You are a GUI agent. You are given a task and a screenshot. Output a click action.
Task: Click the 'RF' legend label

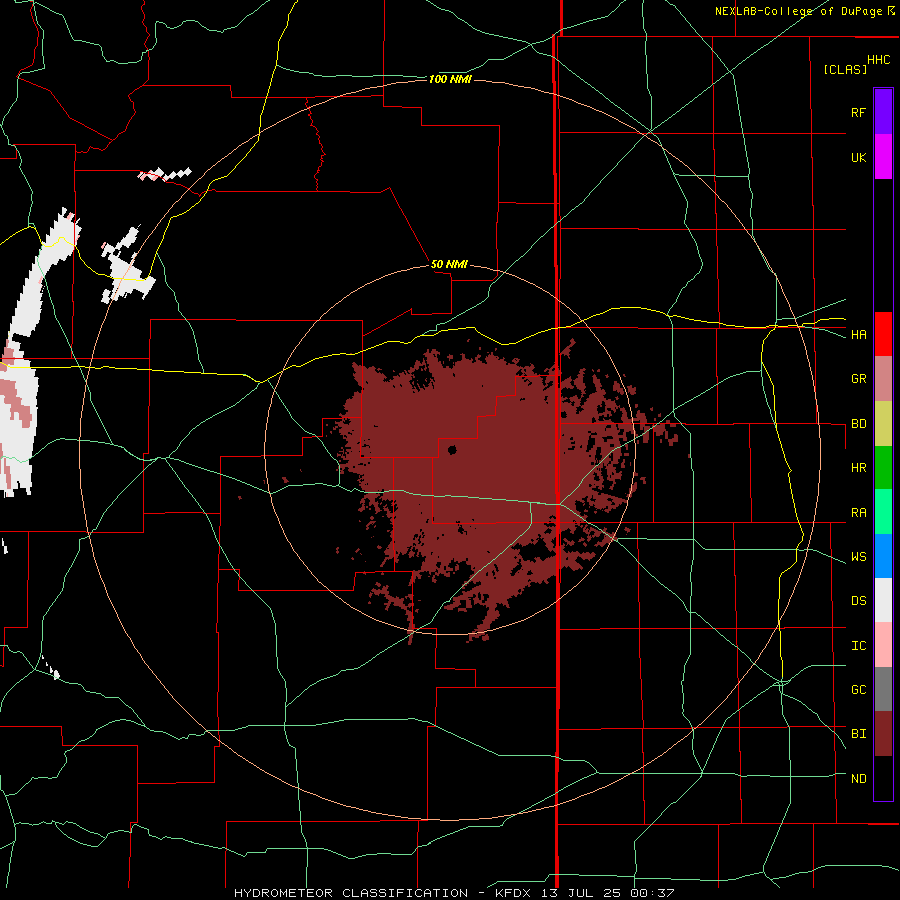point(858,112)
